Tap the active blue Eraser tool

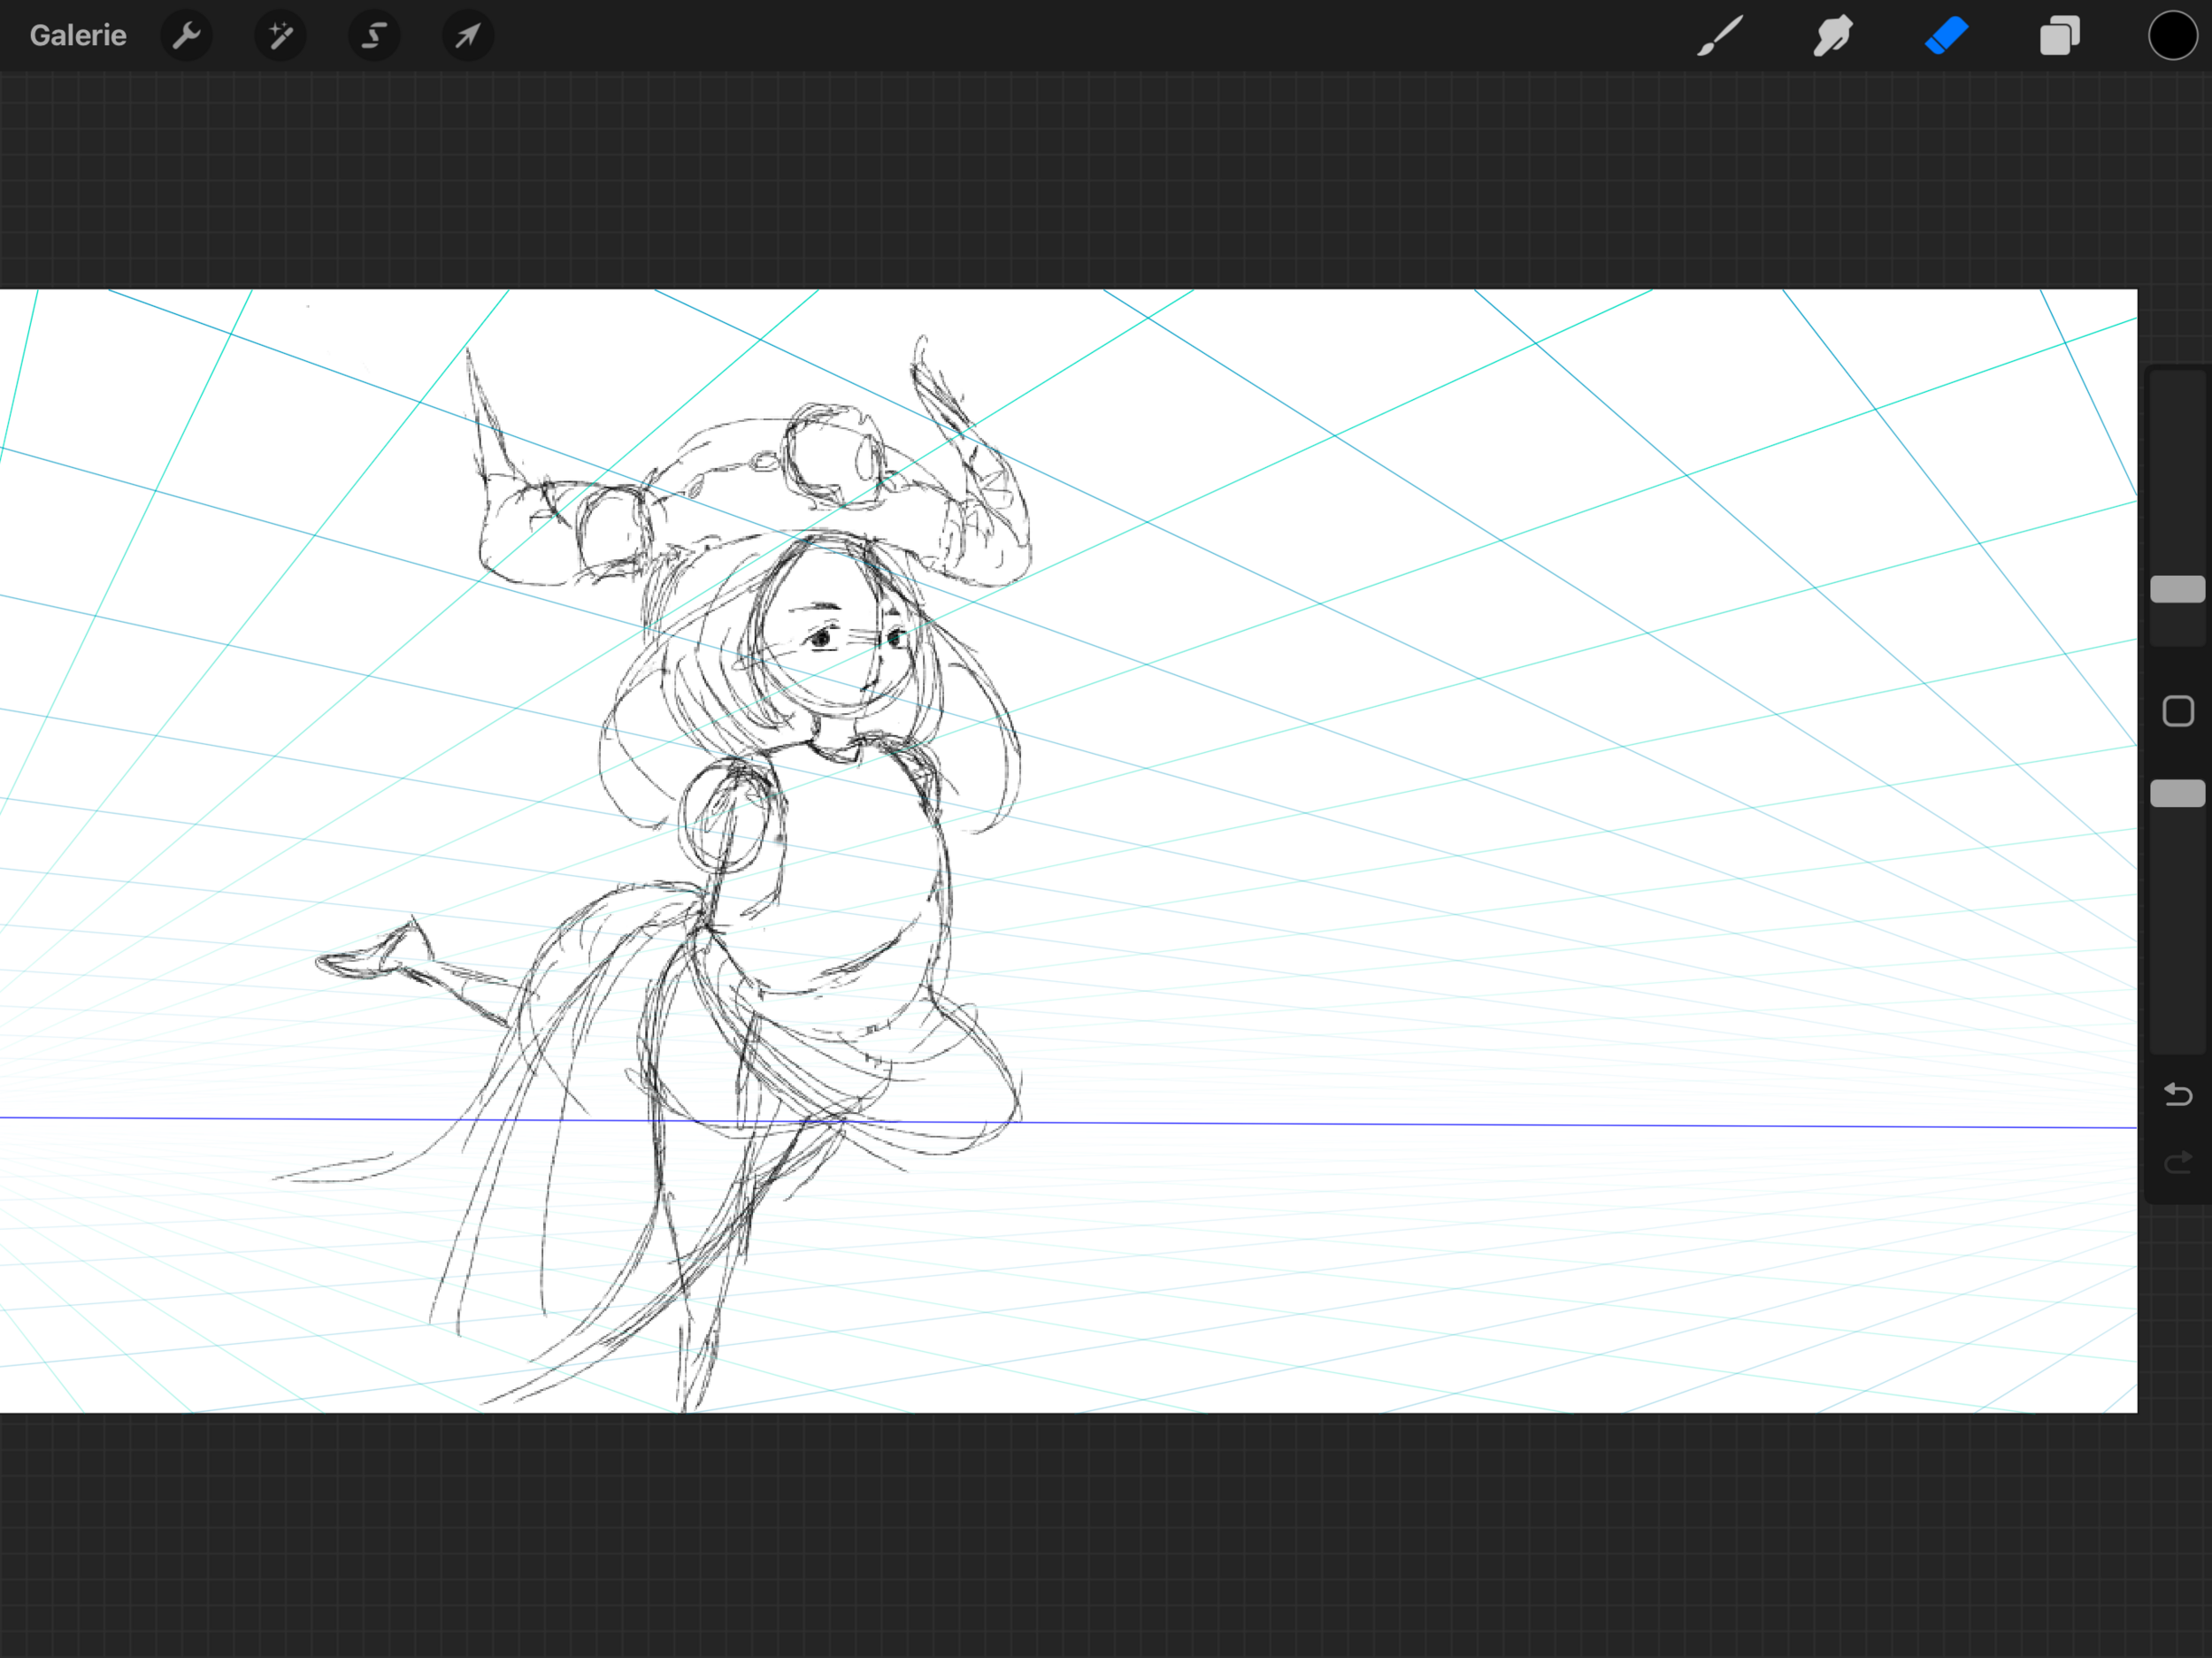tap(1946, 36)
